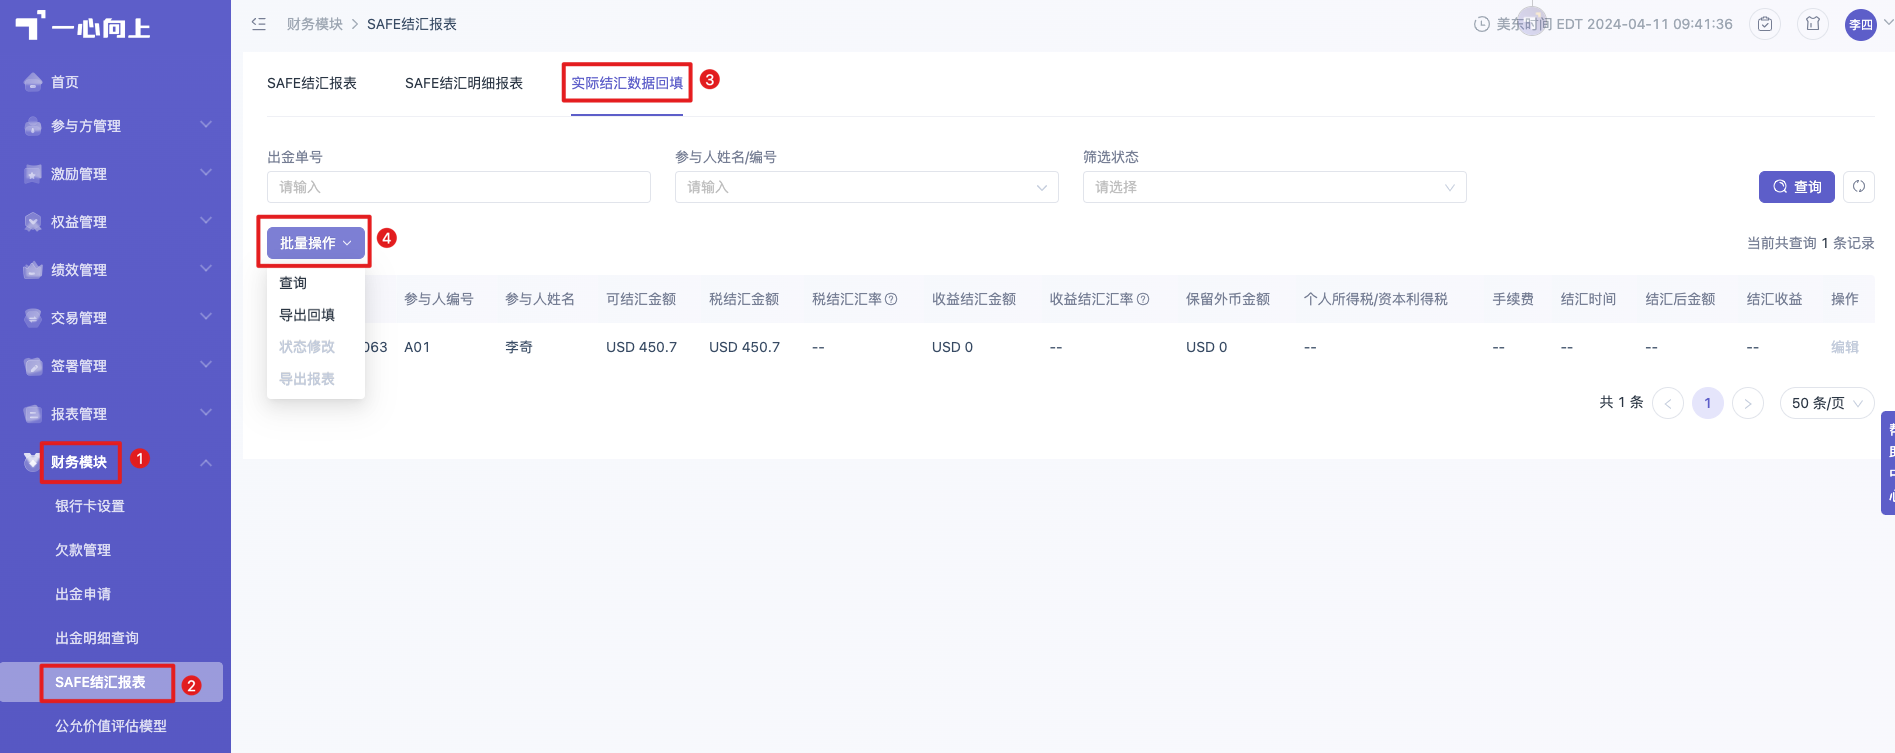Click the reset refresh icon beside 查询
The height and width of the screenshot is (753, 1895).
(x=1859, y=187)
